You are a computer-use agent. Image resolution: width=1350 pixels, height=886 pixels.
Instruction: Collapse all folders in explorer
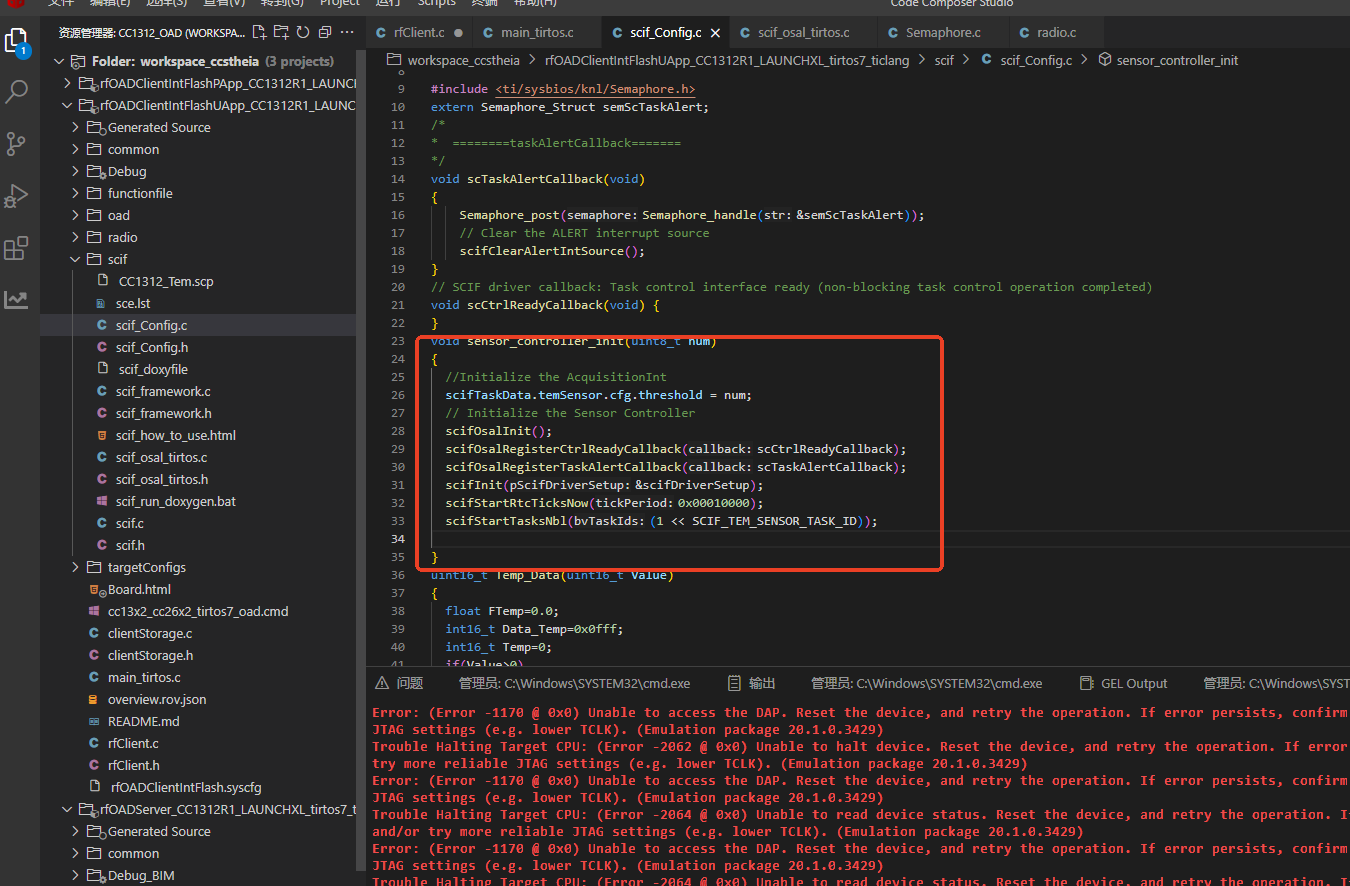click(x=325, y=33)
